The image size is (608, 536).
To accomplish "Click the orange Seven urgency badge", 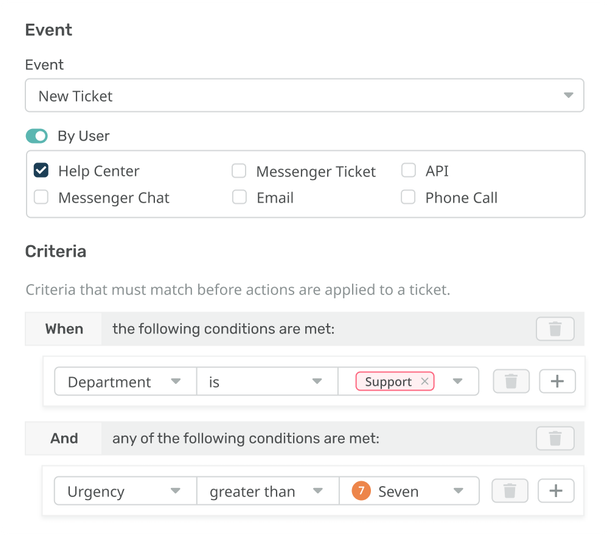I will pos(361,491).
